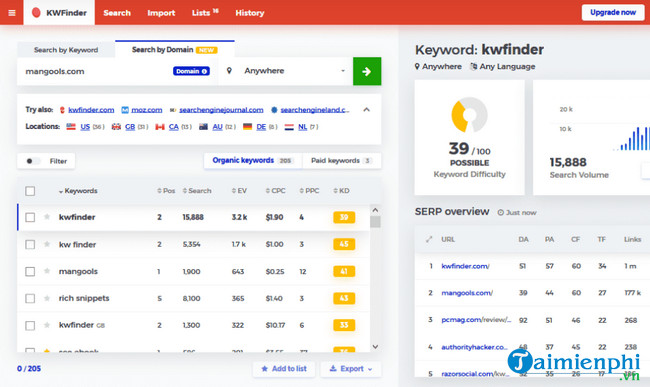
Task: Click the KWFinder logo icon
Action: coord(36,13)
